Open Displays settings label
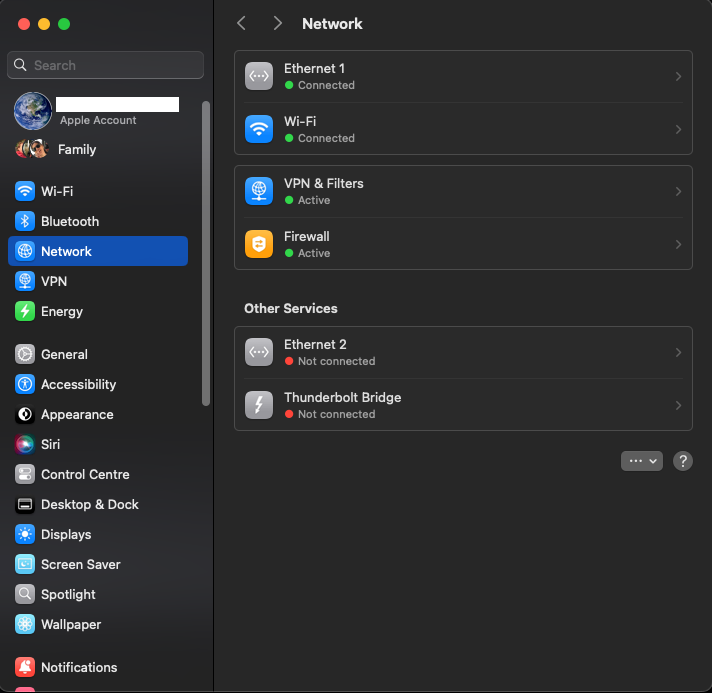The image size is (712, 693). click(66, 535)
